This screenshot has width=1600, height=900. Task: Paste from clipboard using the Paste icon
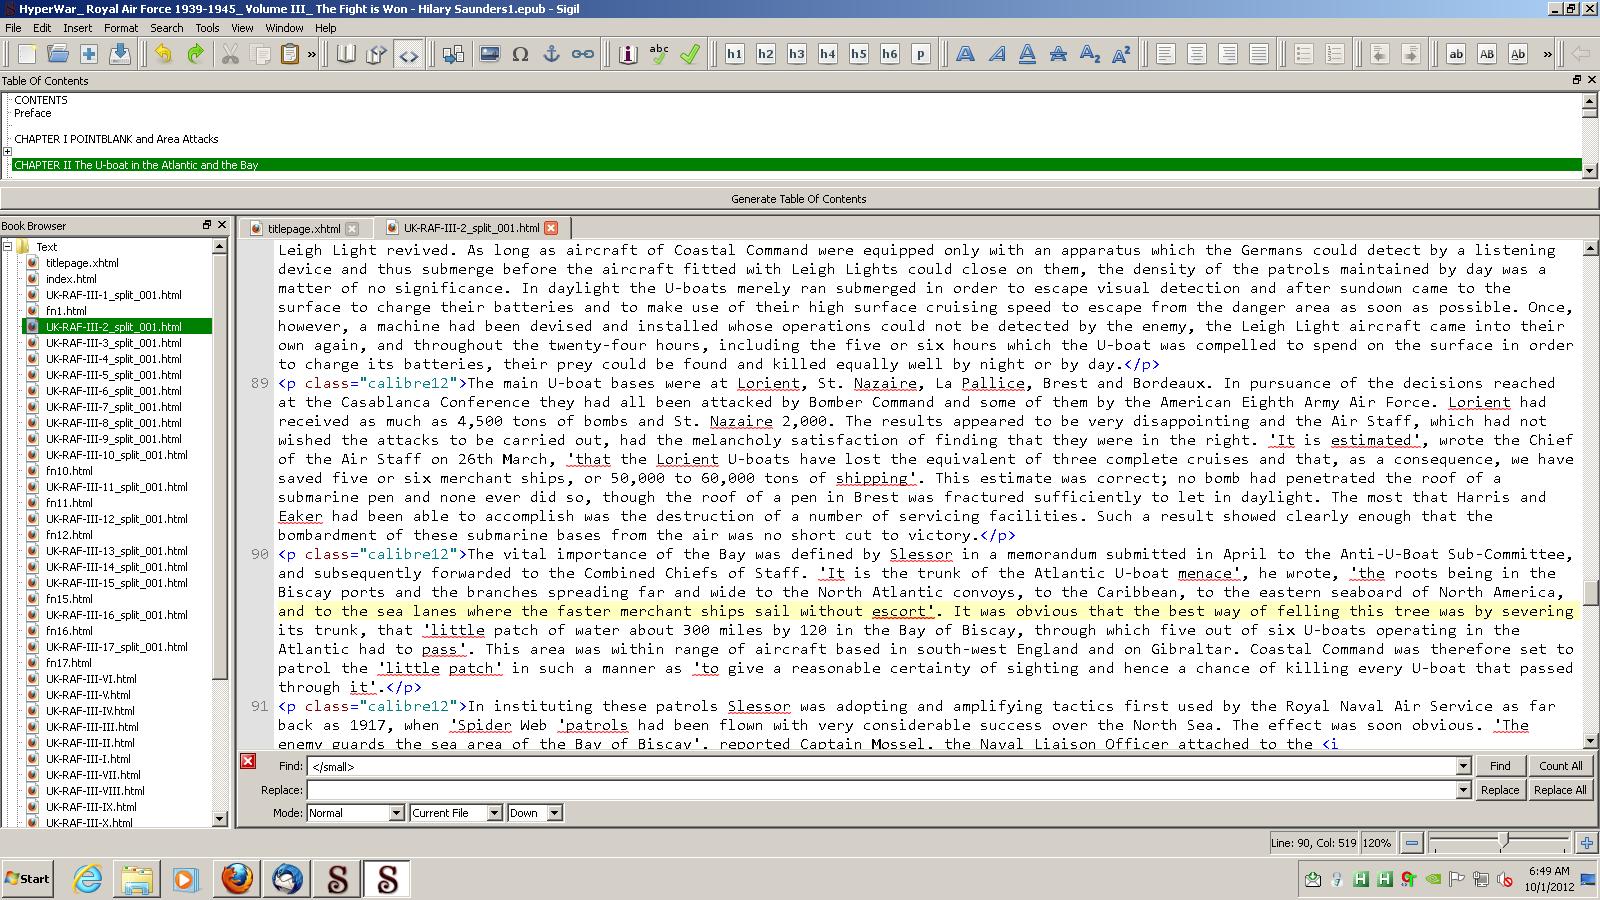point(290,54)
